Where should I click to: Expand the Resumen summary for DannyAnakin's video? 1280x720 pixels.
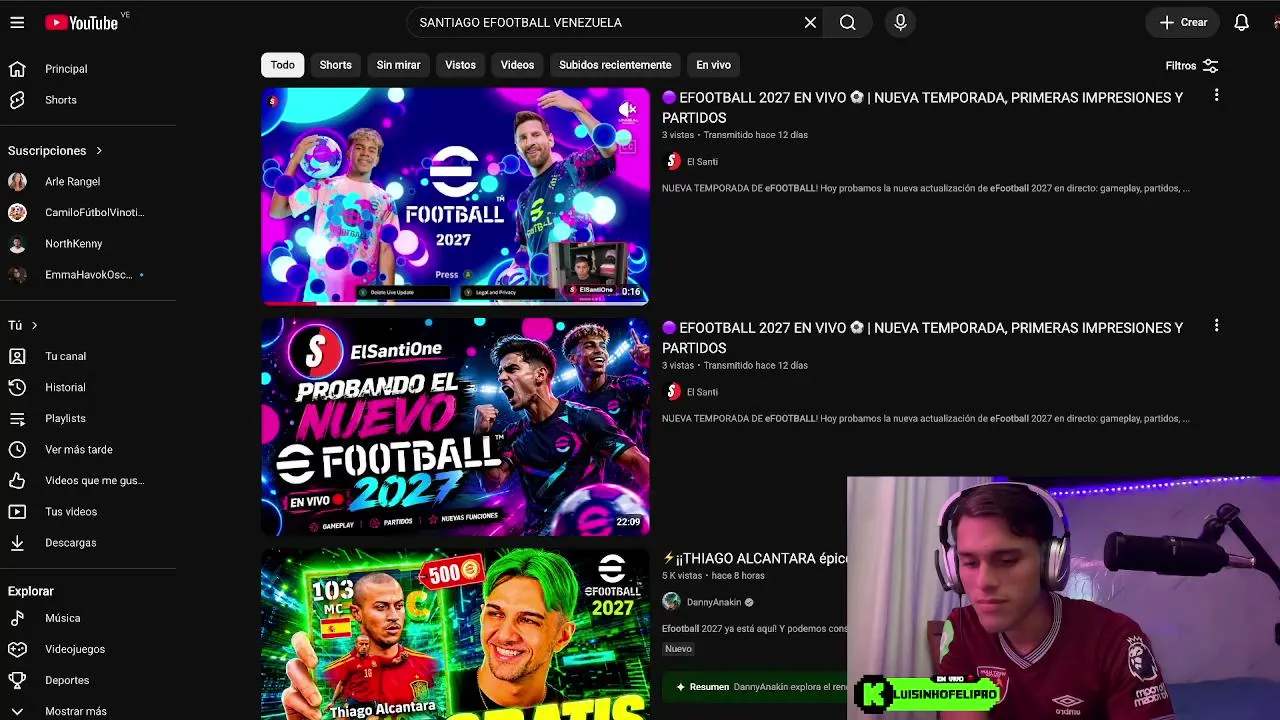tap(754, 687)
